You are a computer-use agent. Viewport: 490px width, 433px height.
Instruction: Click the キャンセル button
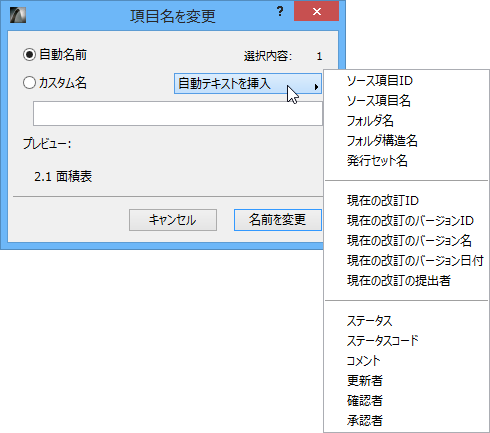click(x=173, y=220)
